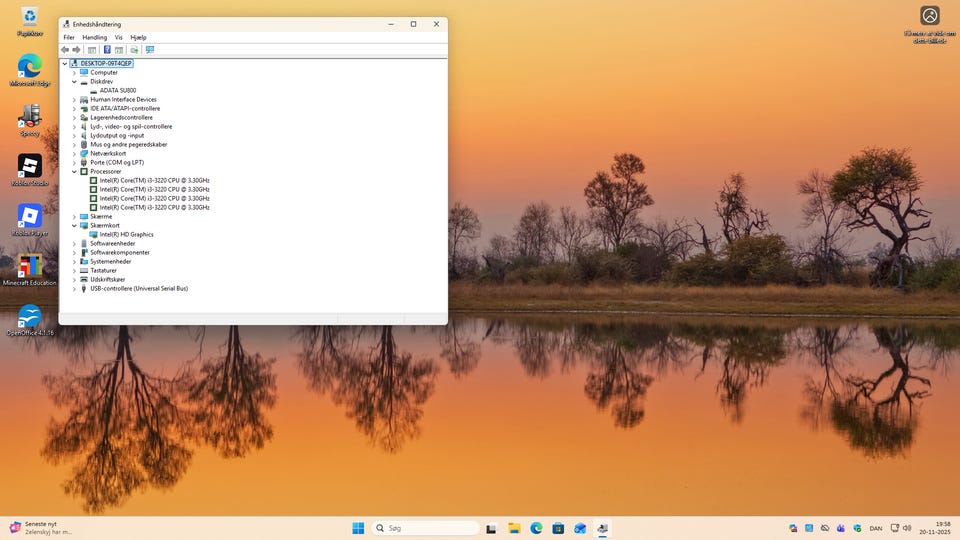This screenshot has height=540, width=960.
Task: Expand the Netværkskort category
Action: [74, 153]
